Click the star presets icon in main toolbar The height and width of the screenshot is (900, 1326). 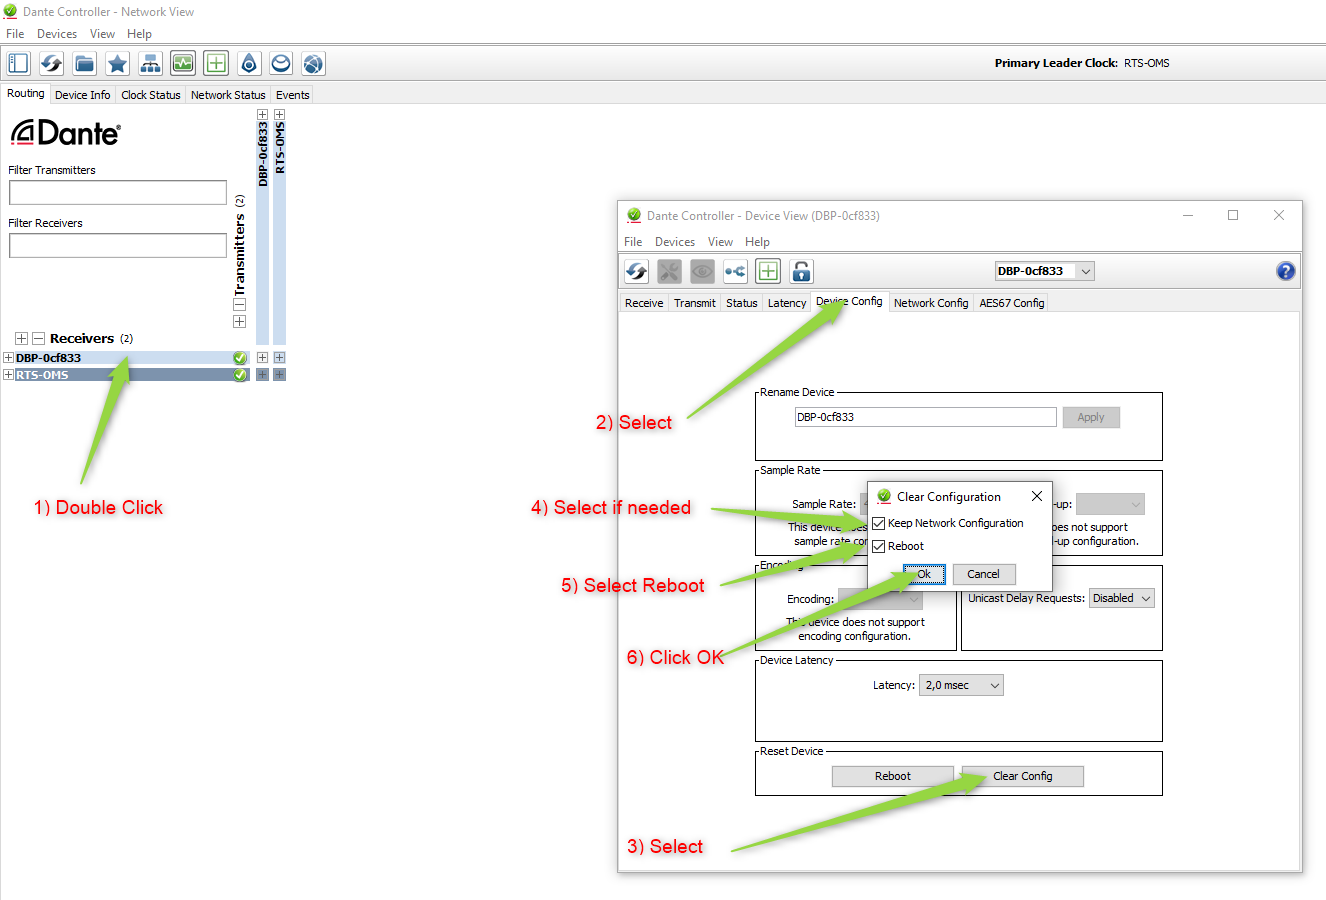pos(117,64)
